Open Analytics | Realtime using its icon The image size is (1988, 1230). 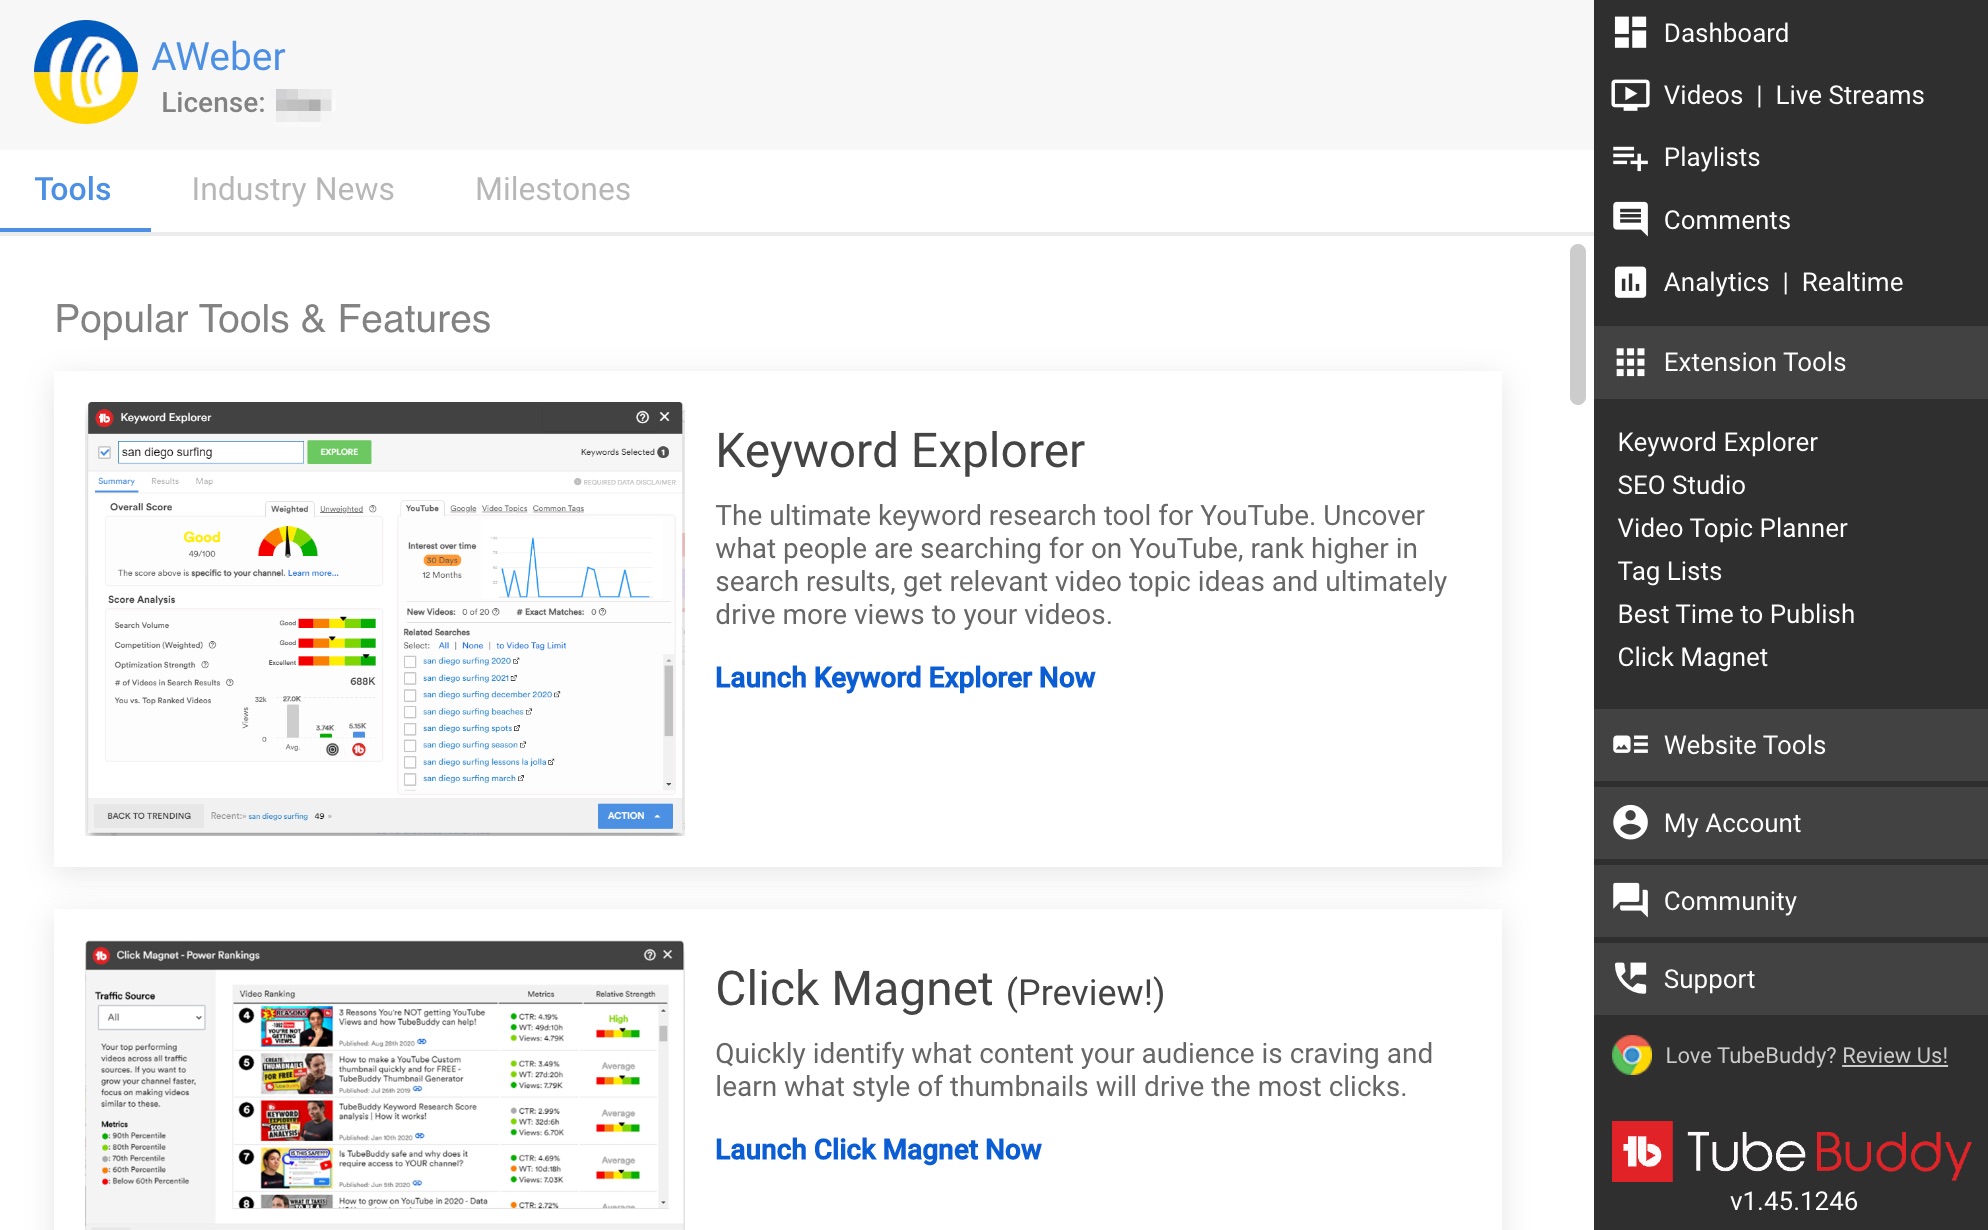[1631, 282]
